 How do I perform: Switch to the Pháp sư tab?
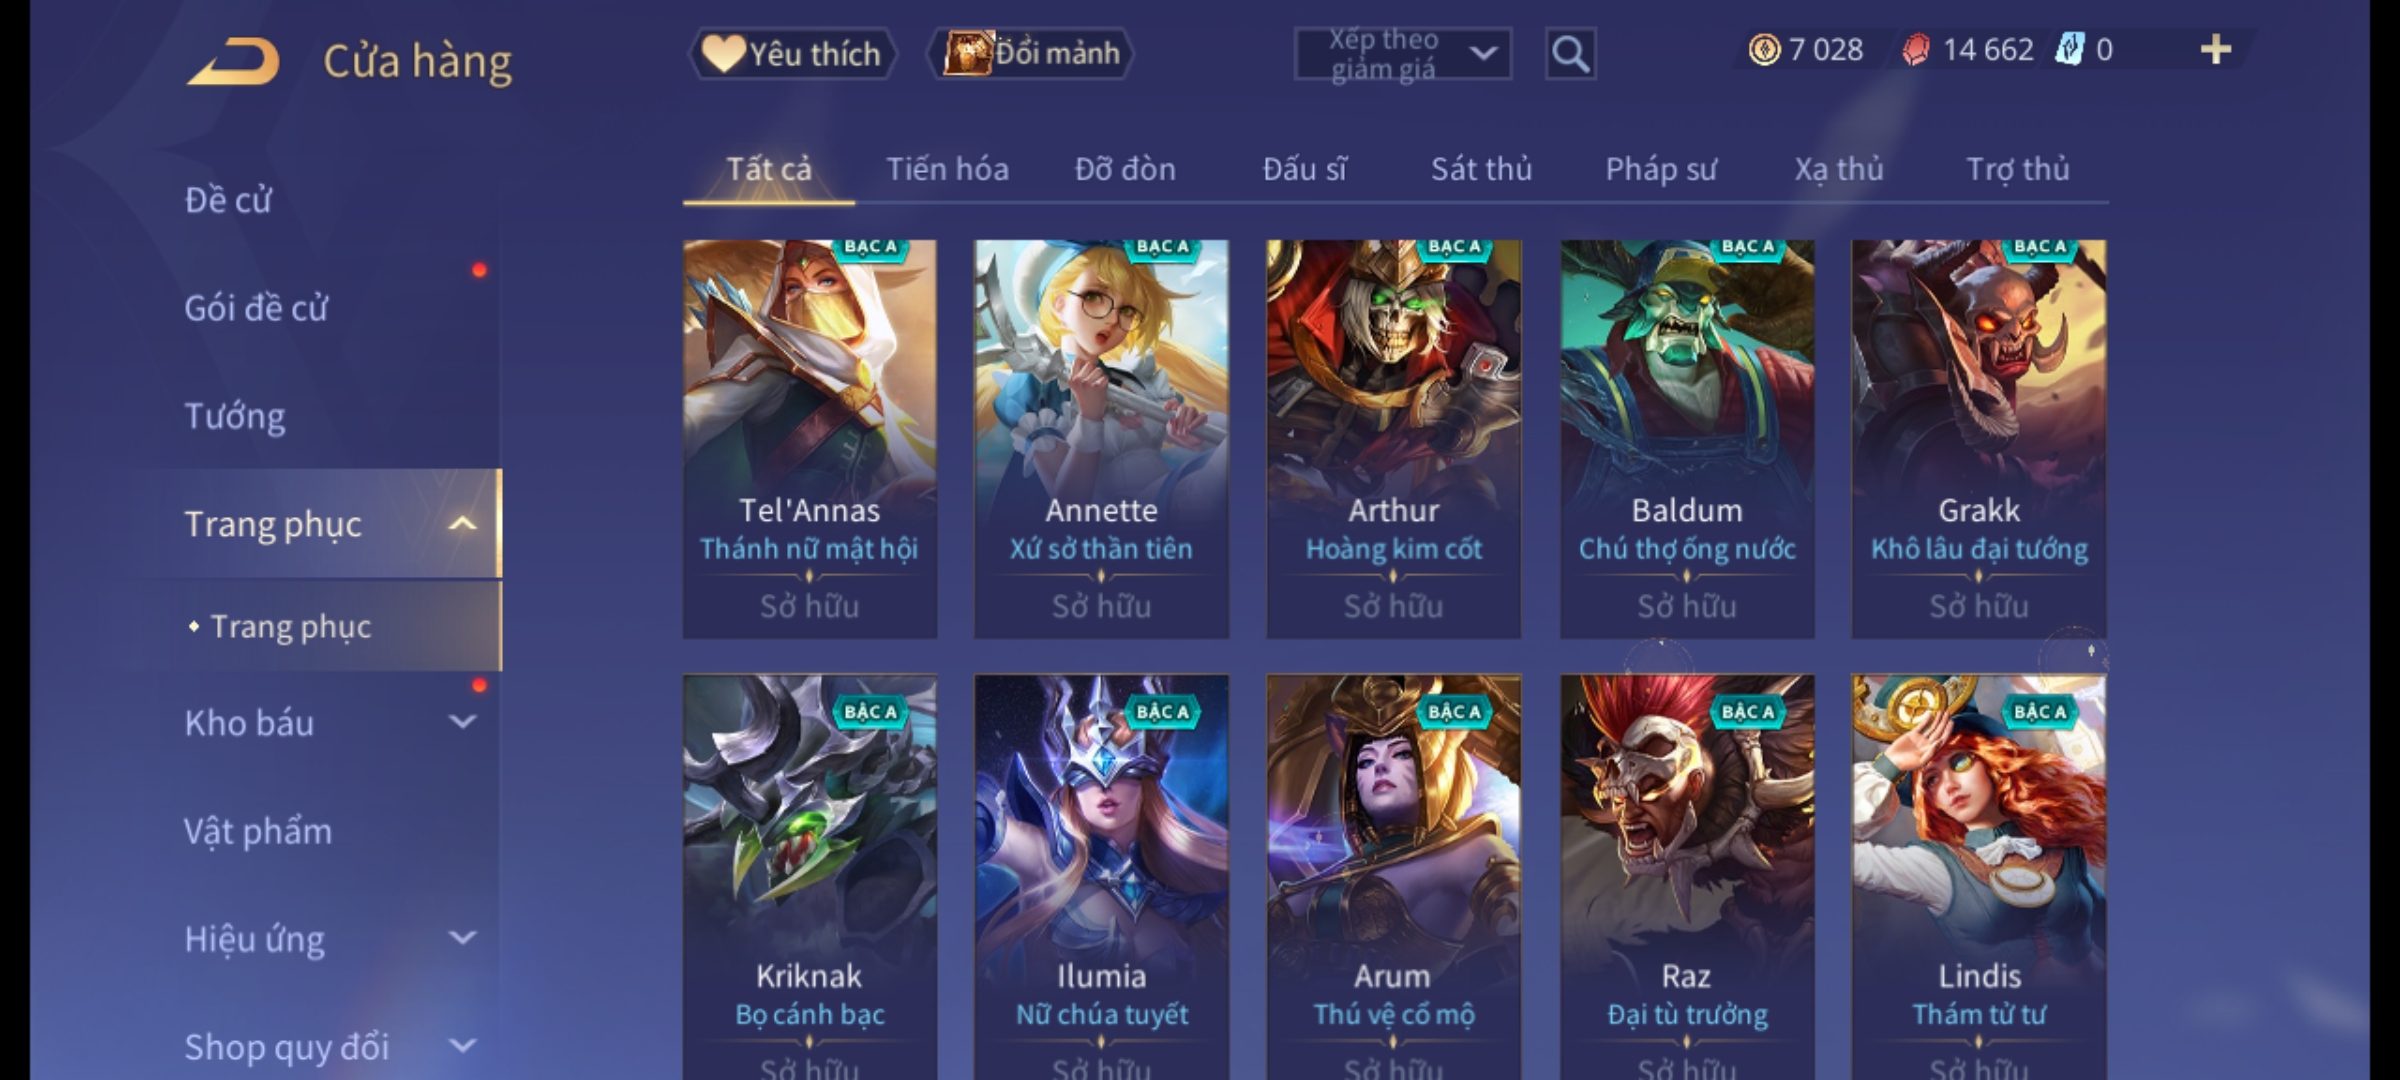tap(1661, 169)
